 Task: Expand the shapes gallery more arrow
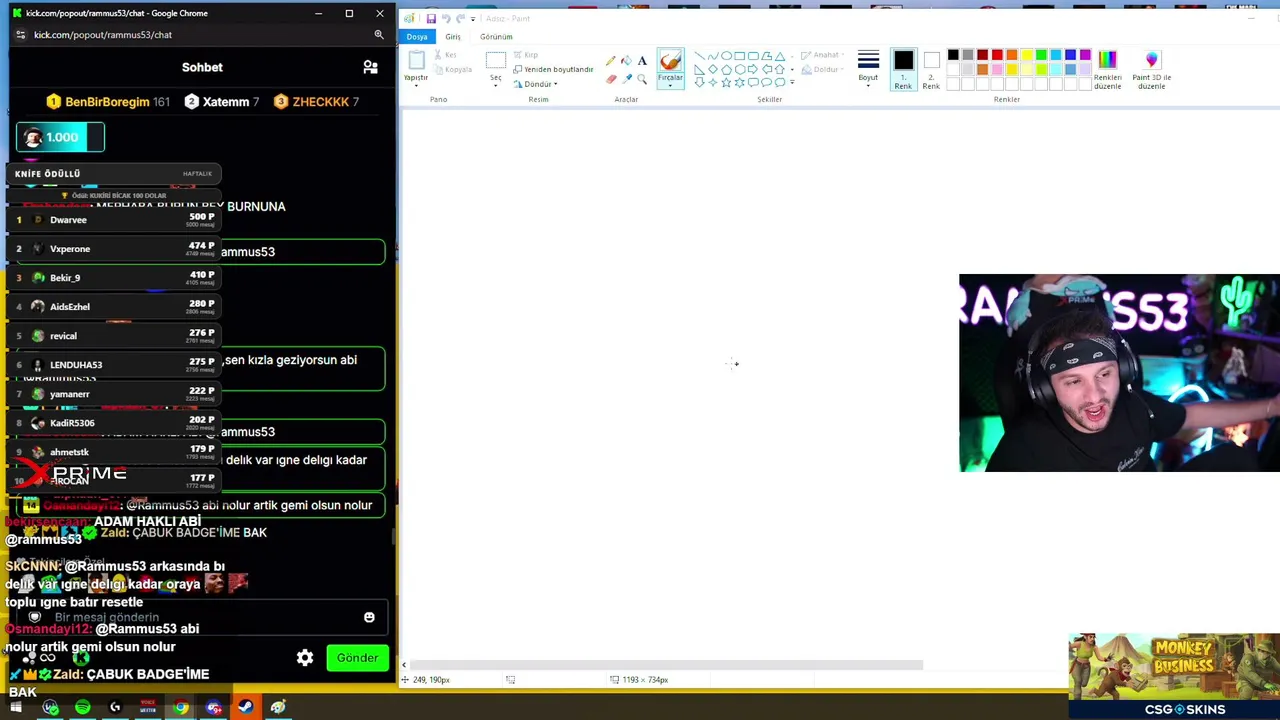point(792,82)
